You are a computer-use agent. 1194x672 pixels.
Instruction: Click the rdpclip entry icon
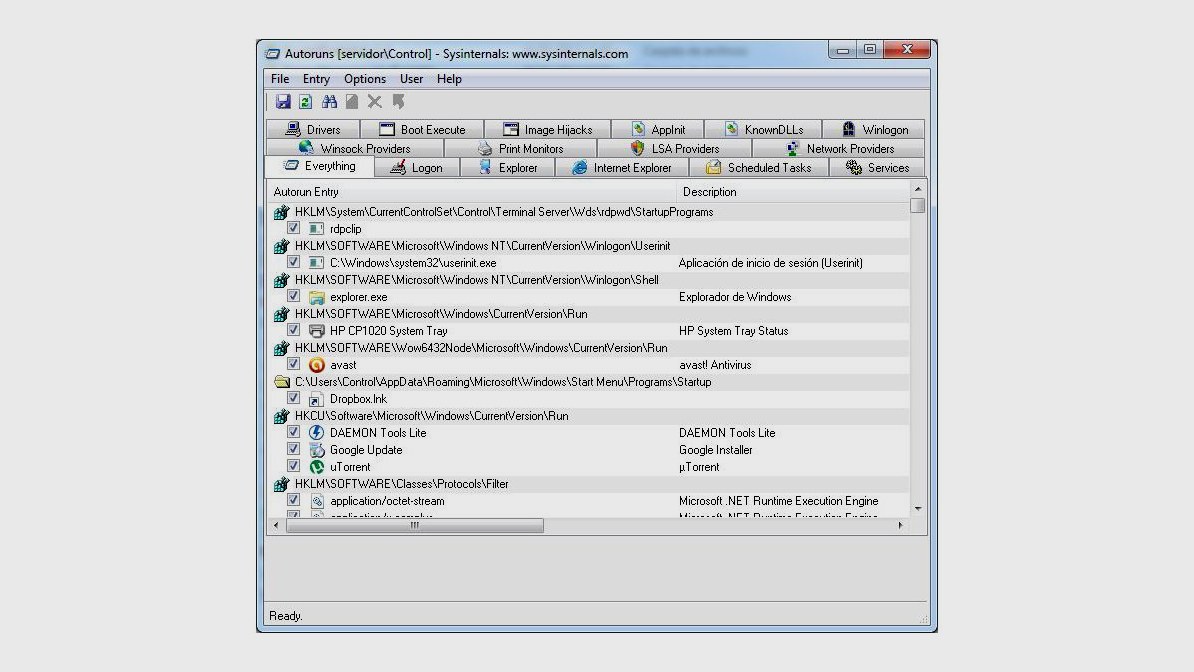click(317, 229)
